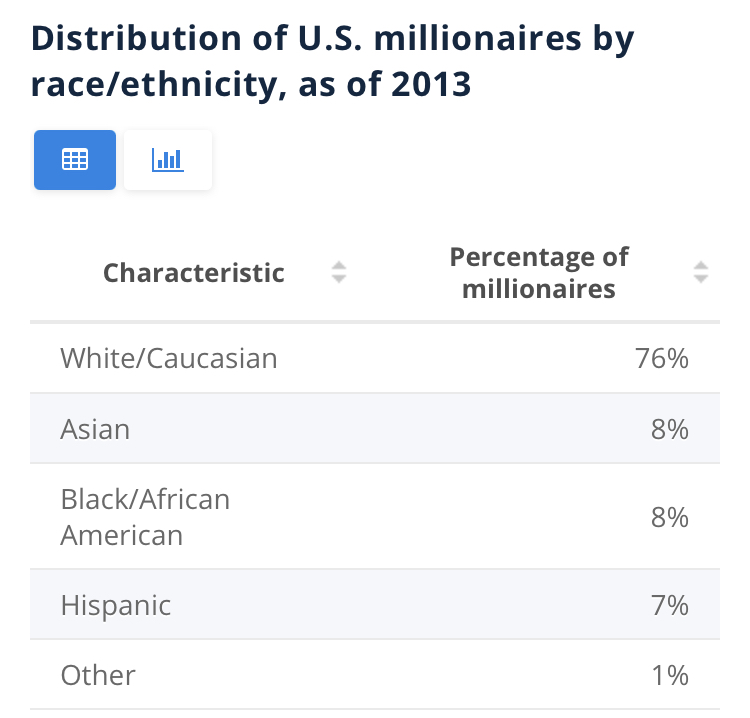Viewport: 750px width, 718px height.
Task: Select the Other row label
Action: point(98,675)
